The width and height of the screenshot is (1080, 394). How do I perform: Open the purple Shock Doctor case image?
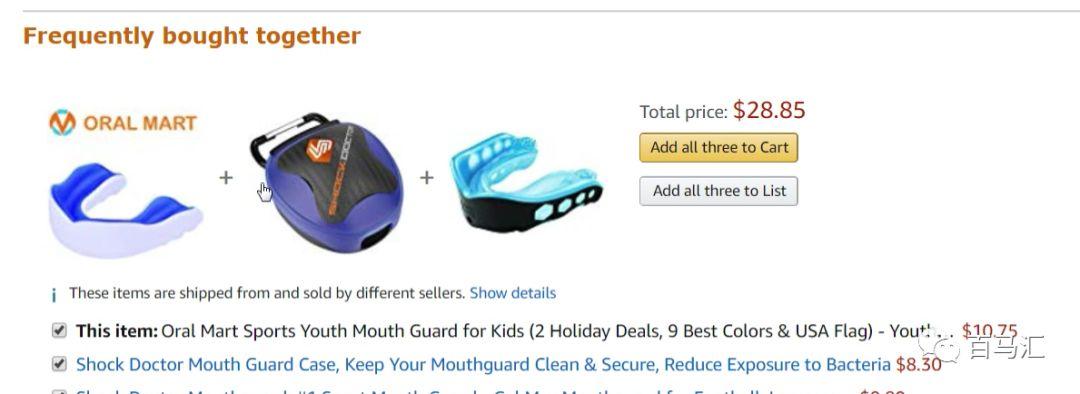click(326, 183)
